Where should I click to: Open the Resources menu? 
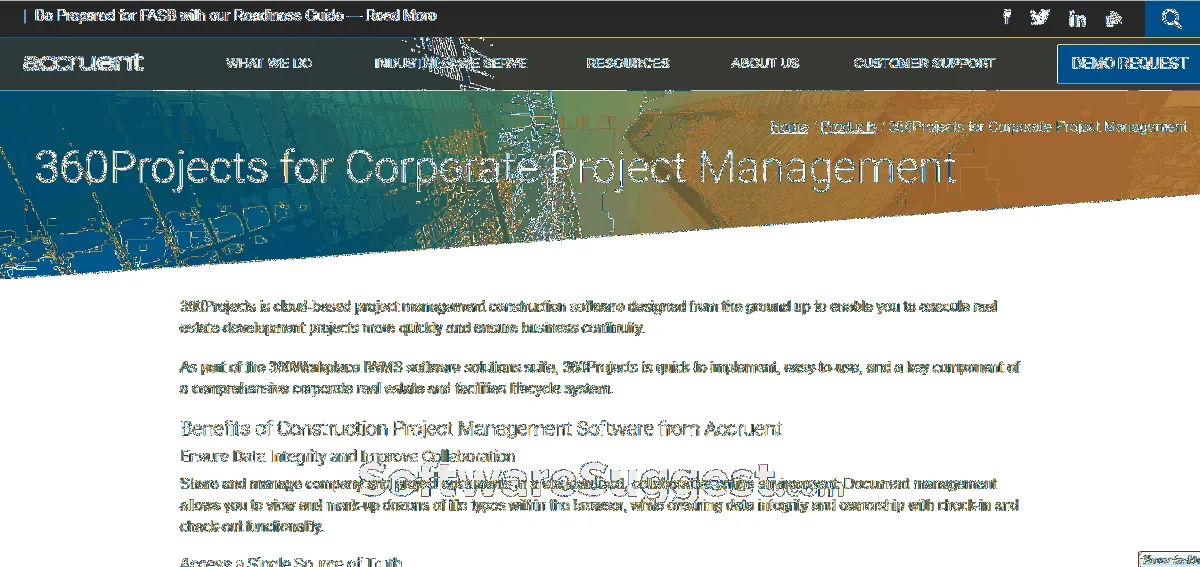(x=628, y=63)
